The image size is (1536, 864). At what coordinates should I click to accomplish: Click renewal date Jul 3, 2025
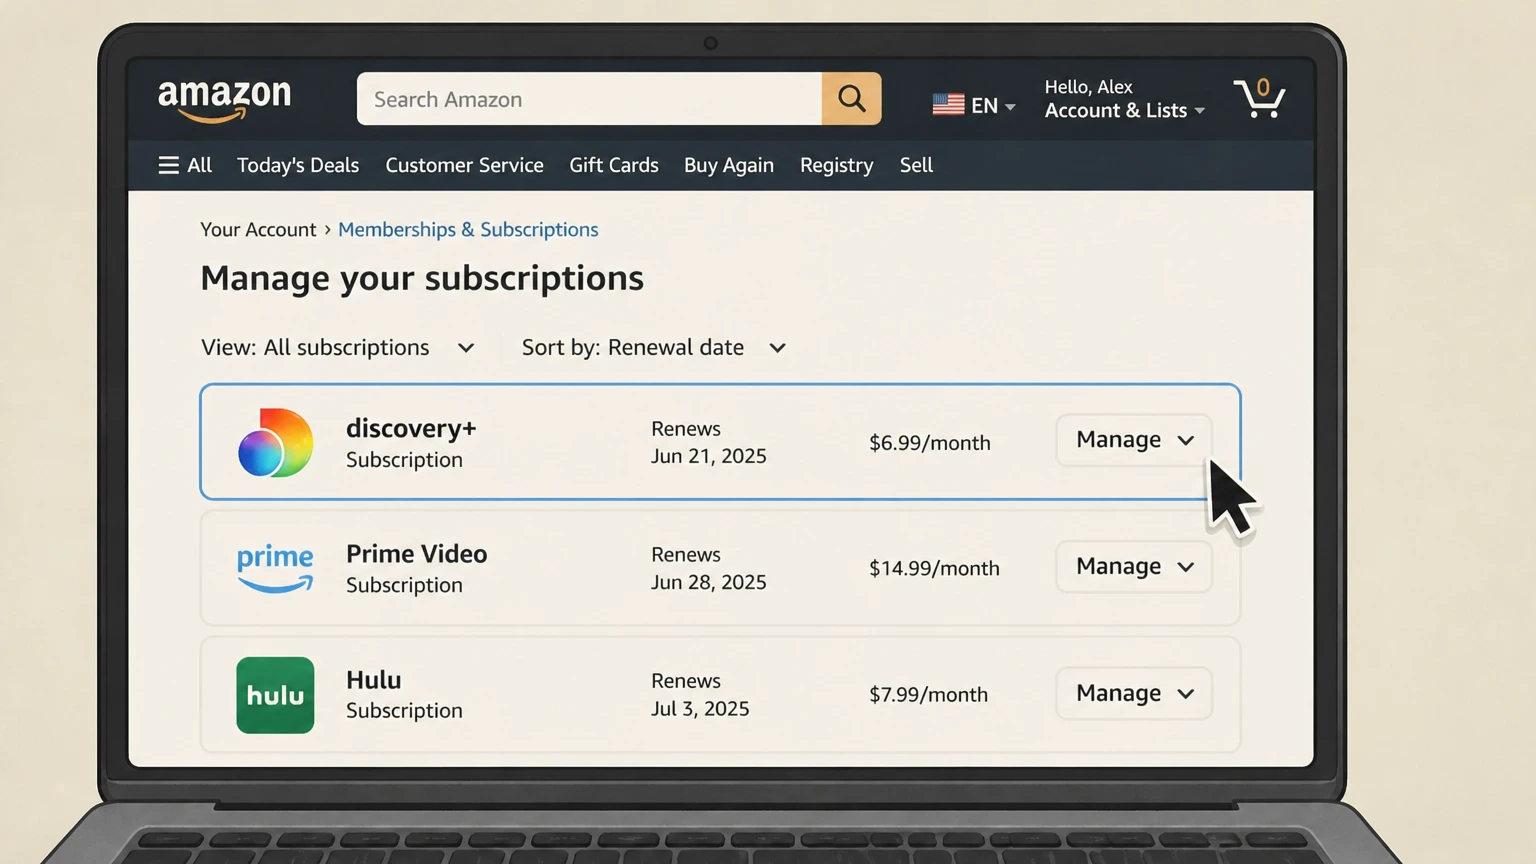700,708
